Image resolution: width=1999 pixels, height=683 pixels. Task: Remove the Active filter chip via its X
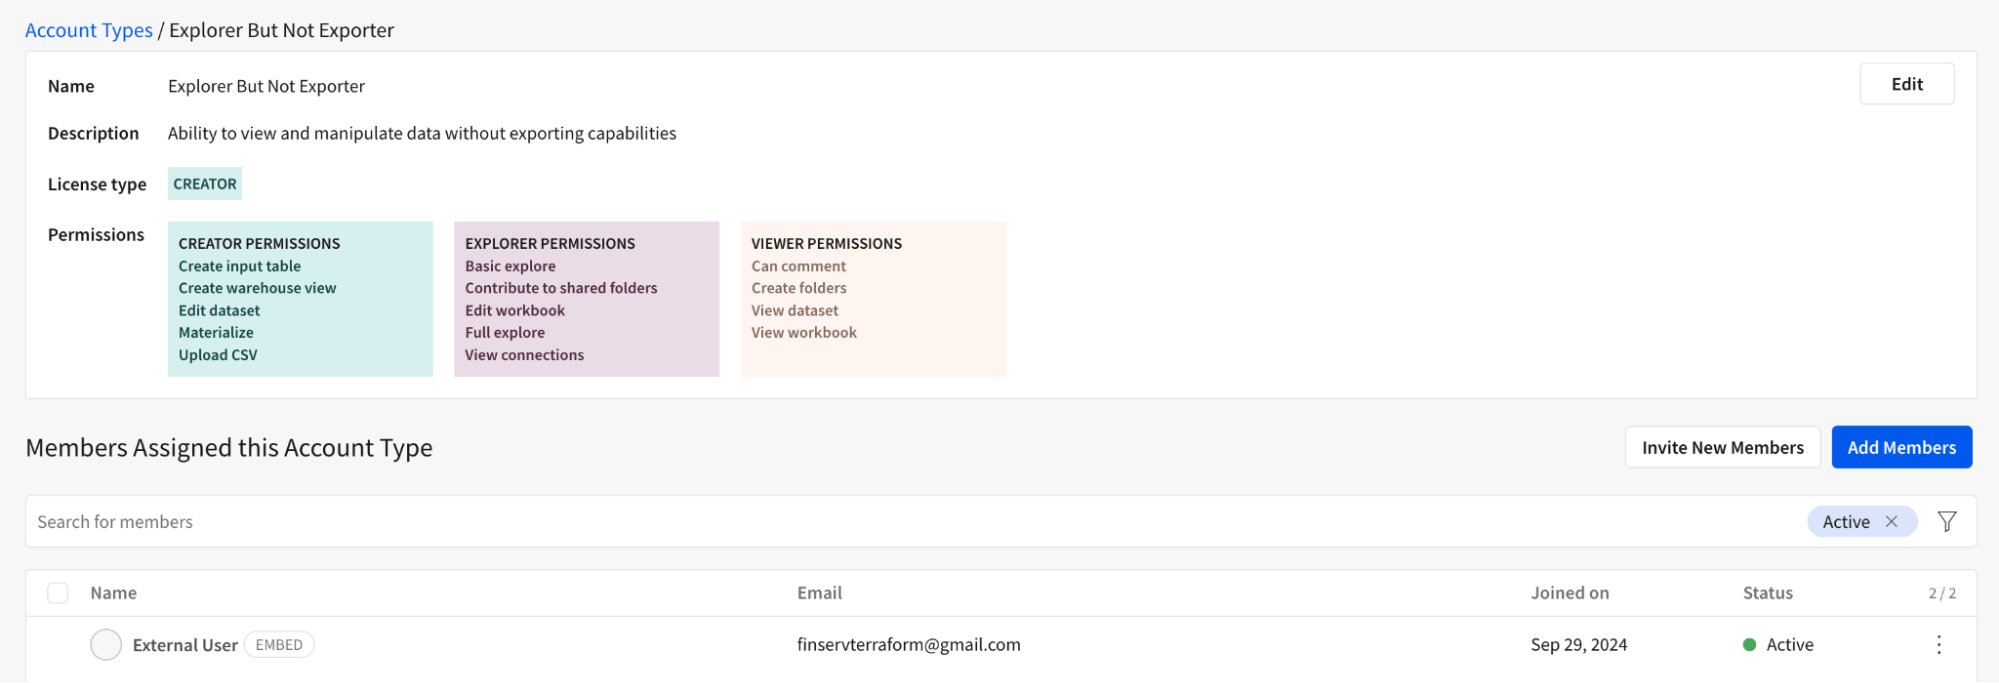[x=1891, y=521]
